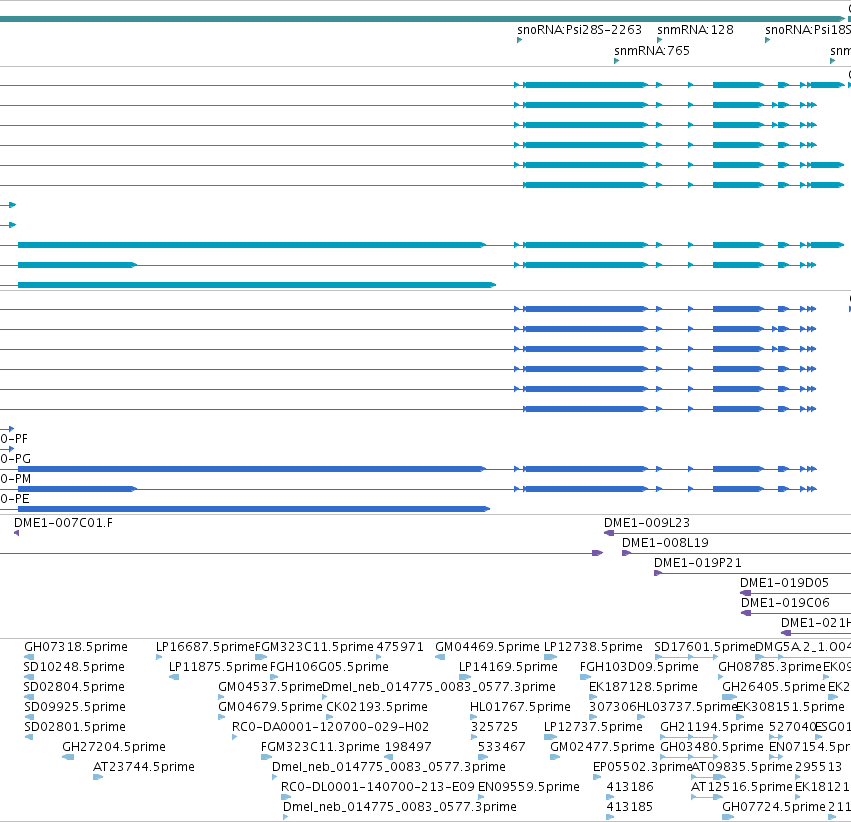
Task: Open the 307306 feature label
Action: pos(613,708)
